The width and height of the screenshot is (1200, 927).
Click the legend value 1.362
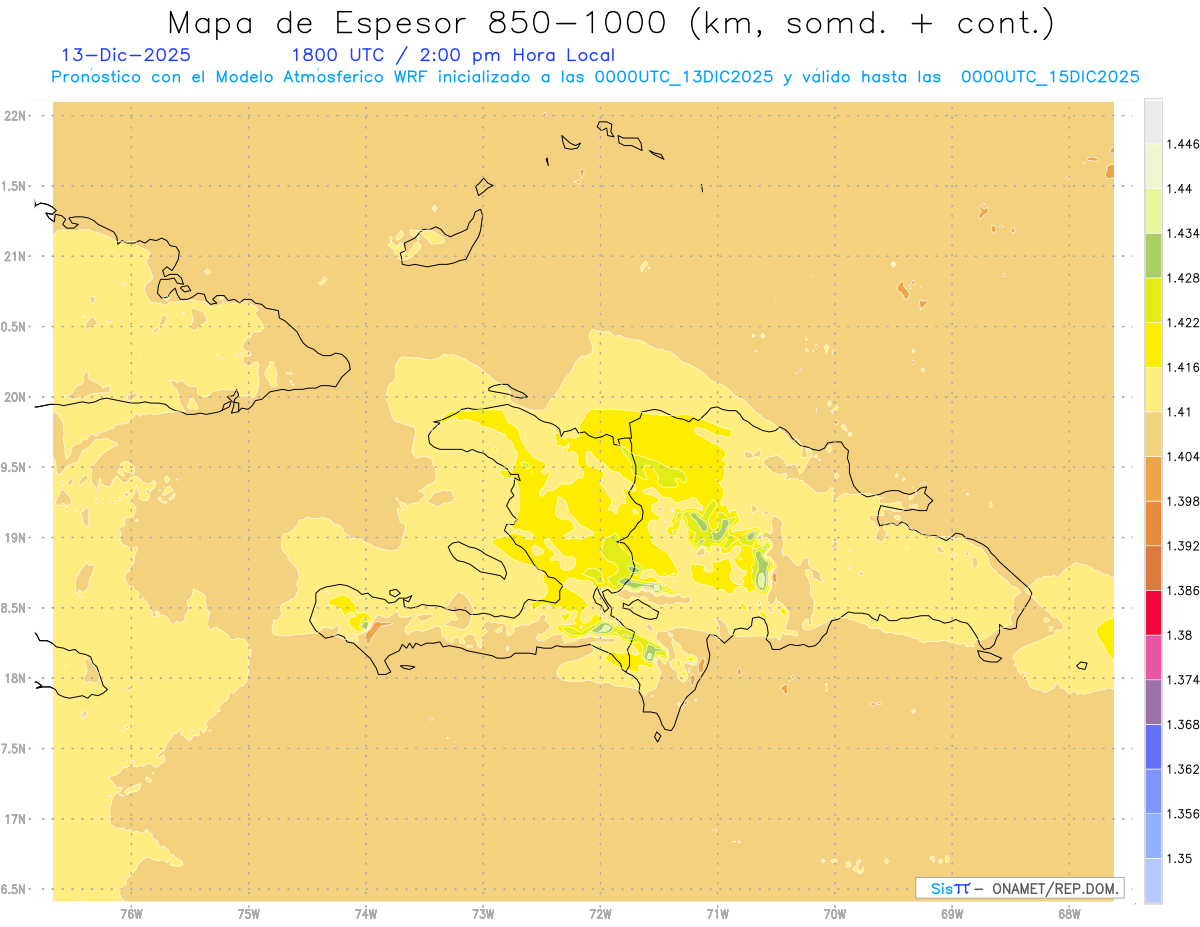pos(1185,769)
